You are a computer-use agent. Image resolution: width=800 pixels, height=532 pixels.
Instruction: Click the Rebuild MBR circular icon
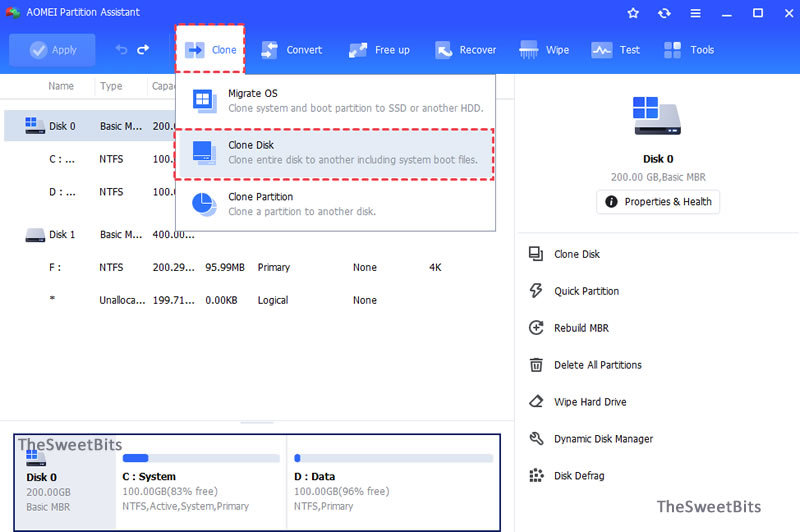536,327
